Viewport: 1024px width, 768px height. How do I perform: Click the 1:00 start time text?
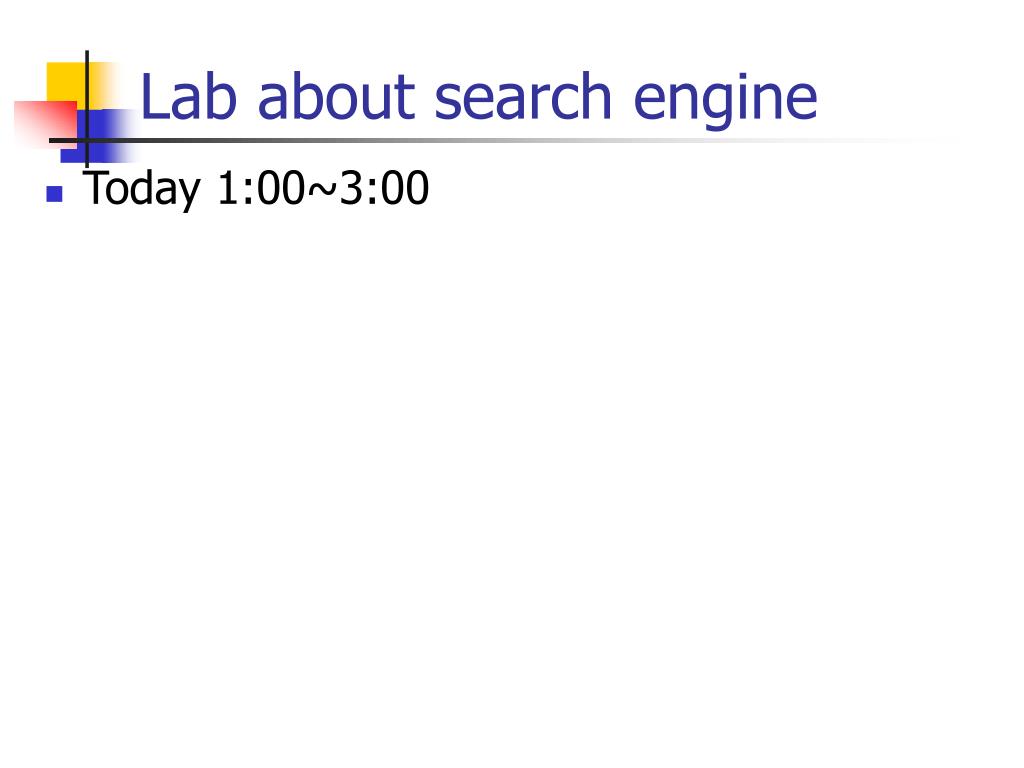click(x=260, y=188)
